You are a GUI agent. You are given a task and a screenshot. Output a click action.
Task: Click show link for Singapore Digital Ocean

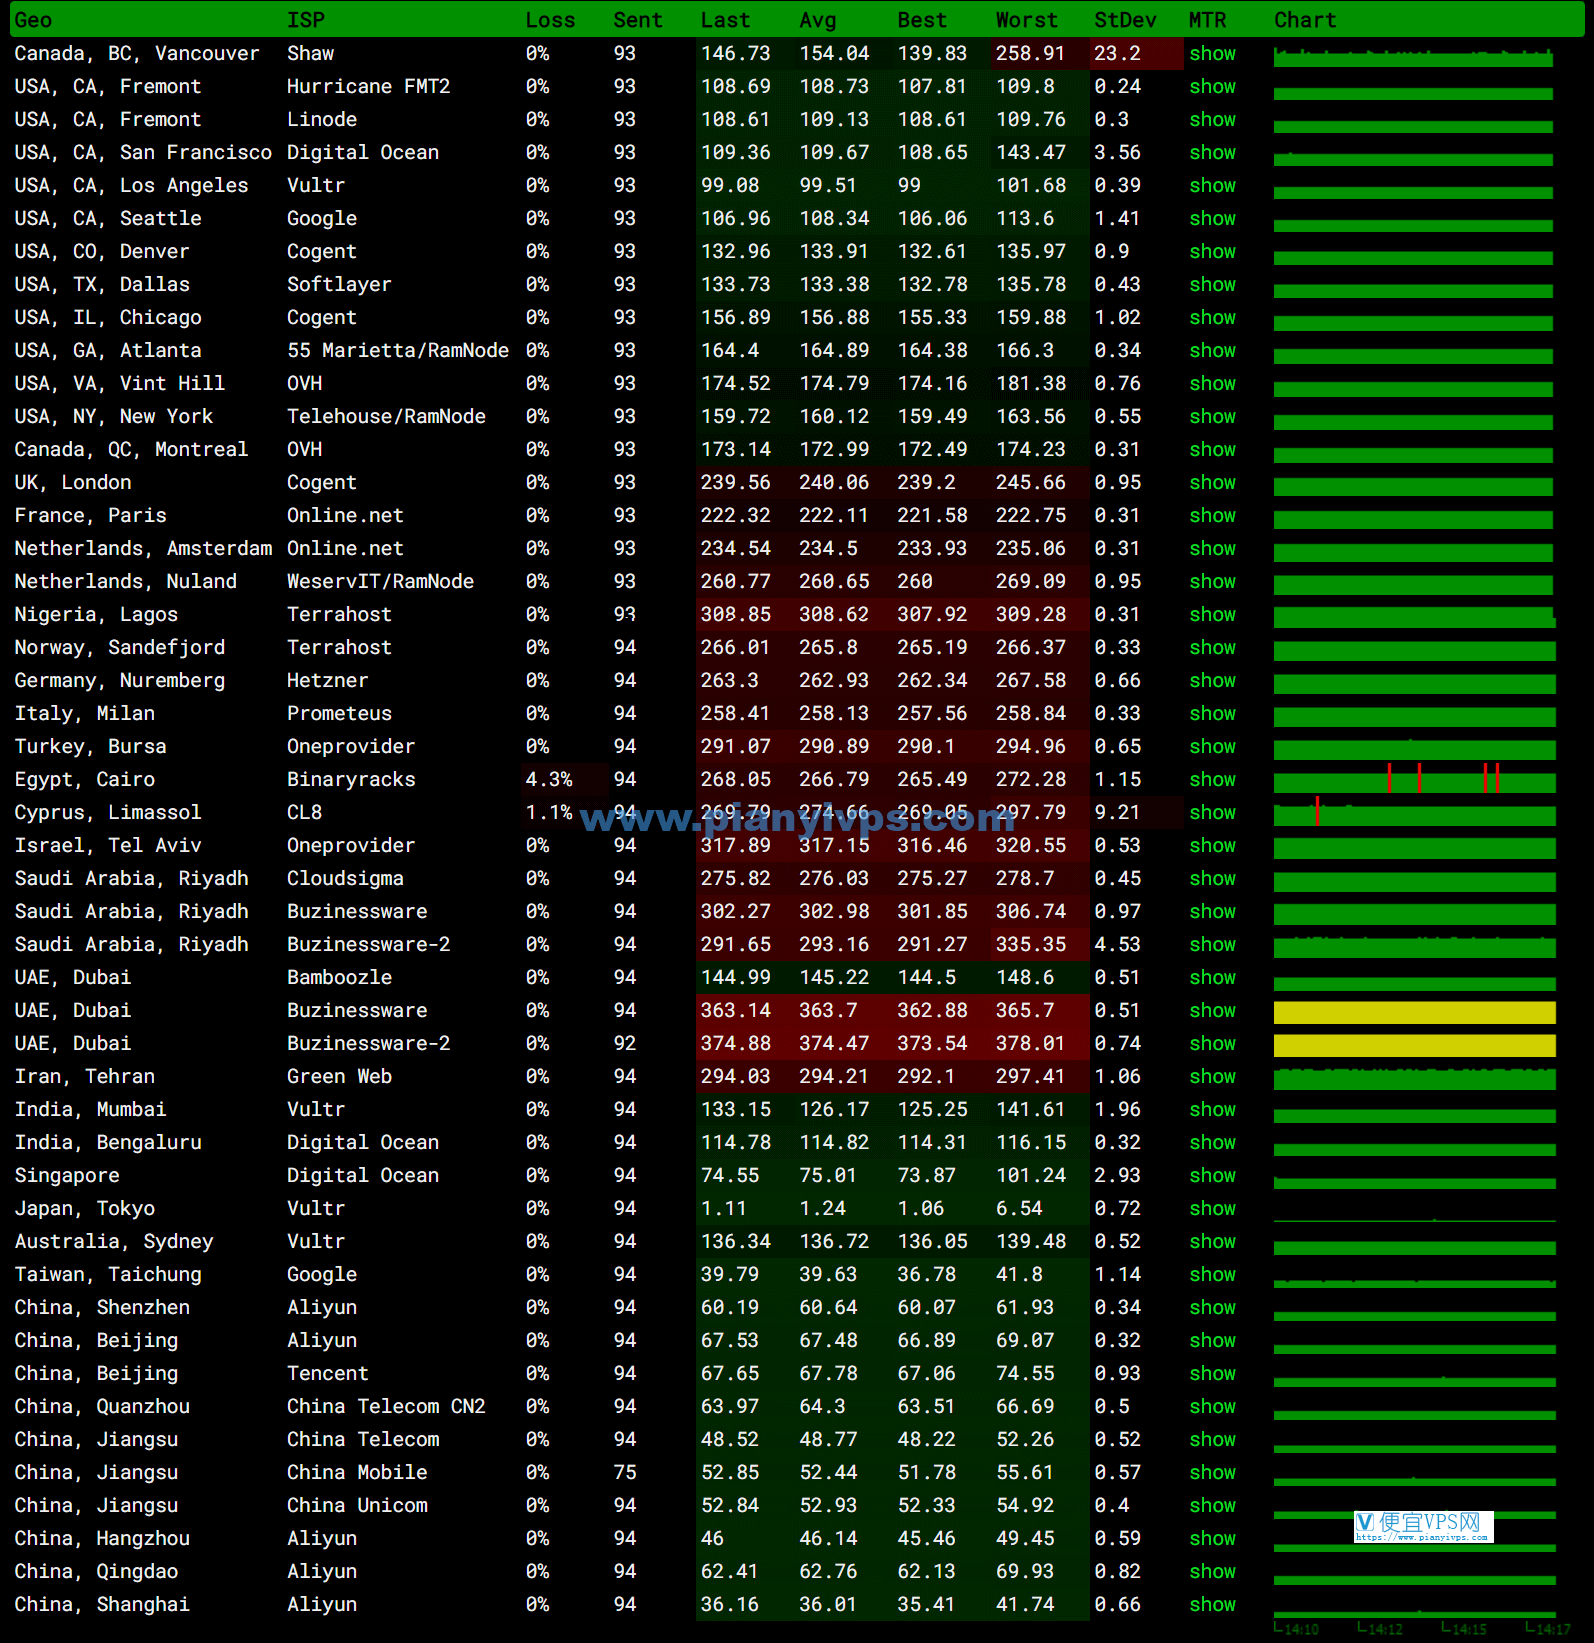coord(1212,1176)
